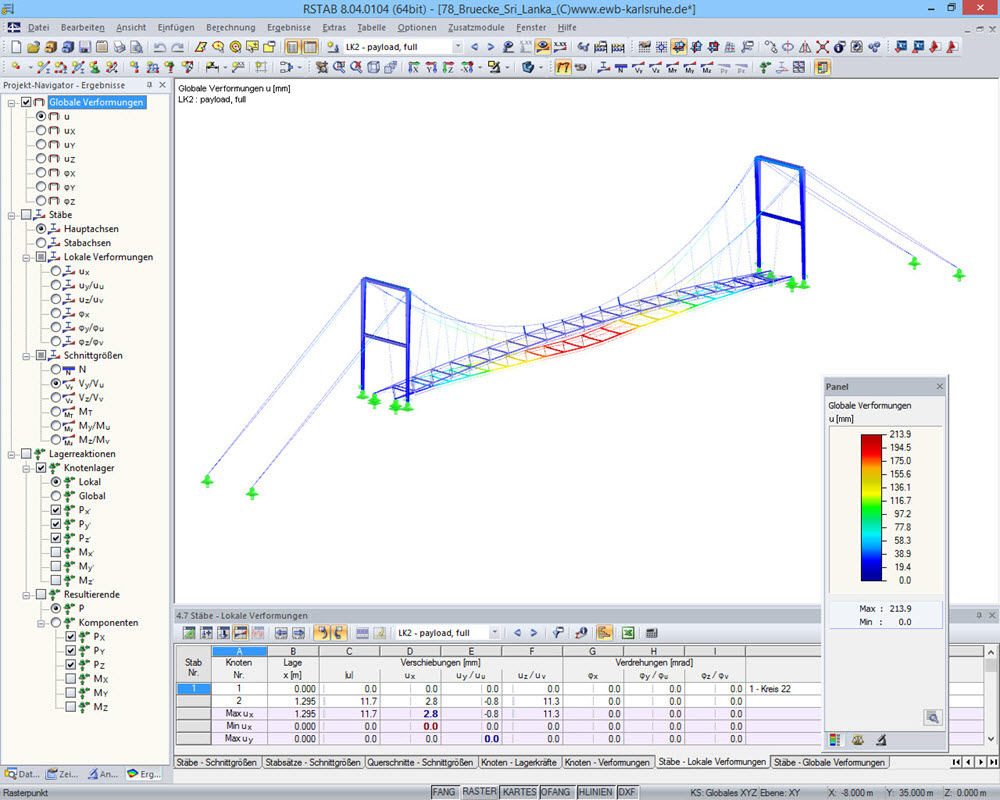
Task: Undo the last action
Action: coord(160,47)
